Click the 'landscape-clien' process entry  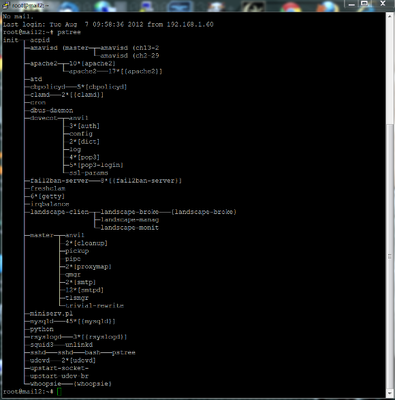tap(60, 212)
